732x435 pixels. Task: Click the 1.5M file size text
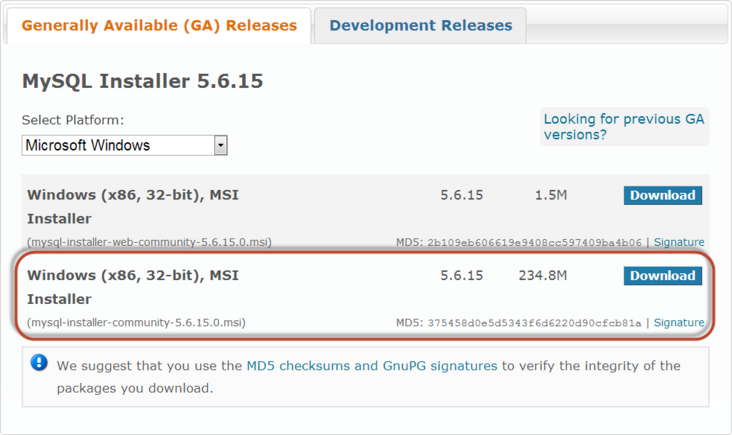pyautogui.click(x=551, y=195)
